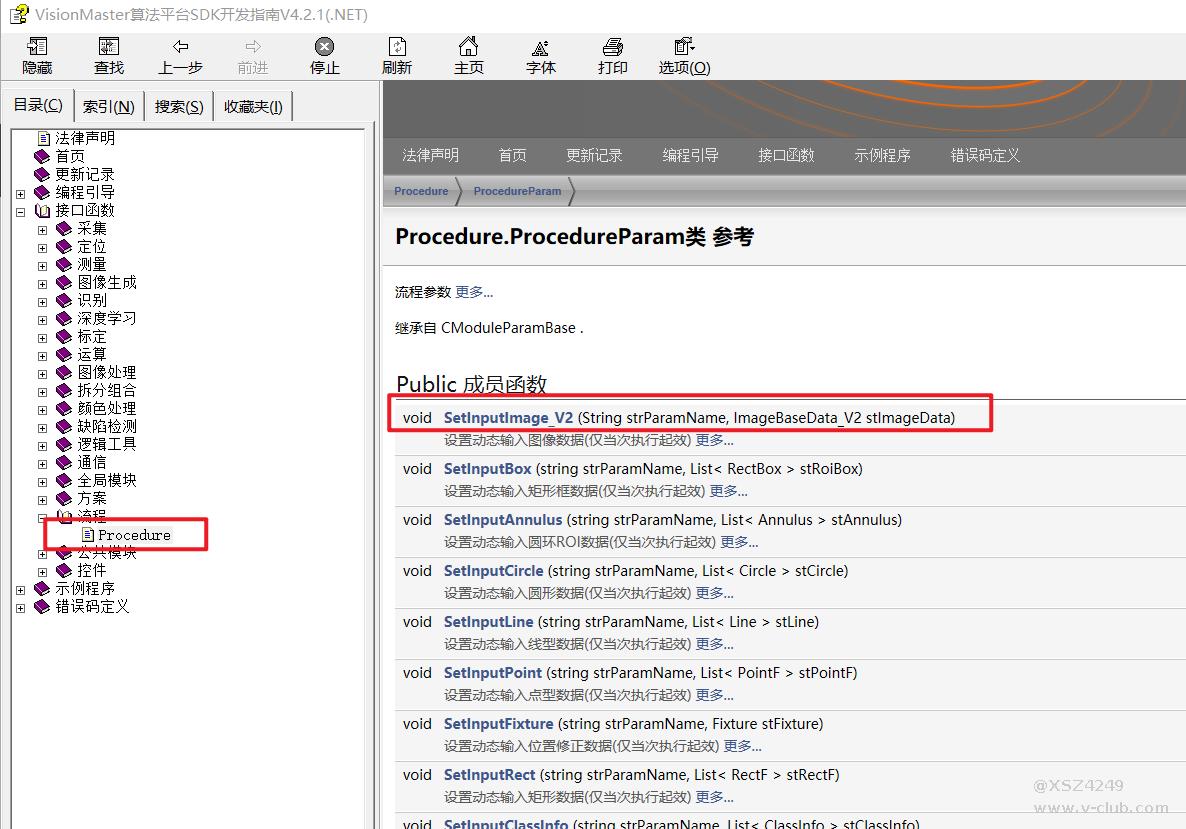Screen dimensions: 1186x829
Task: Select the 方案 tree item
Action: pos(92,498)
